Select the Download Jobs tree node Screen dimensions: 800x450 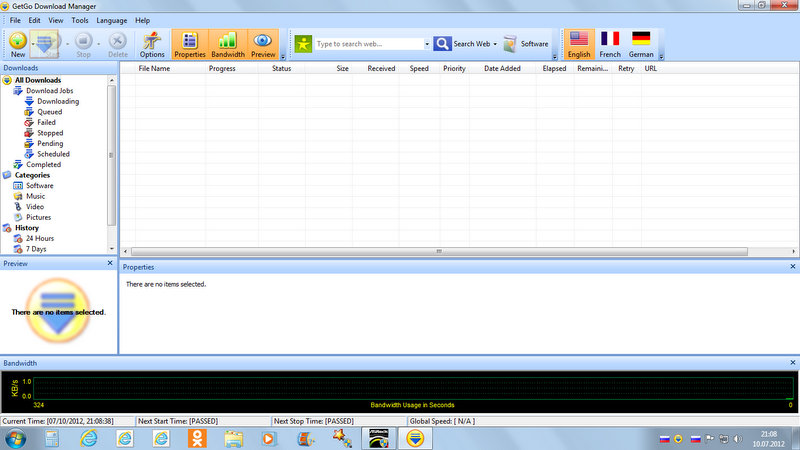point(49,91)
